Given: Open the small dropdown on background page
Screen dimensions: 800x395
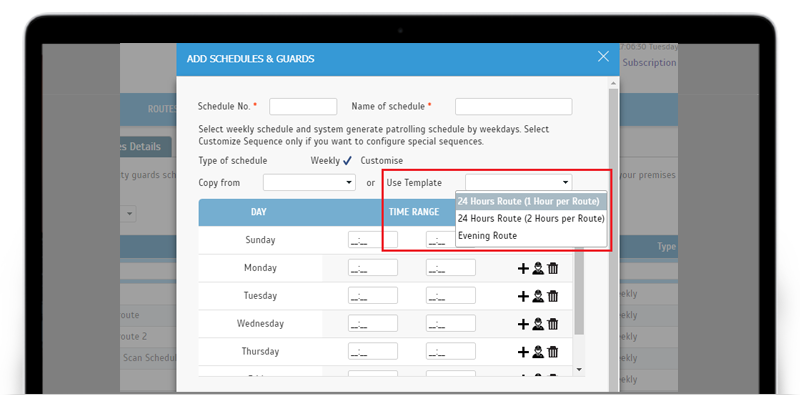Looking at the screenshot, I should [128, 213].
